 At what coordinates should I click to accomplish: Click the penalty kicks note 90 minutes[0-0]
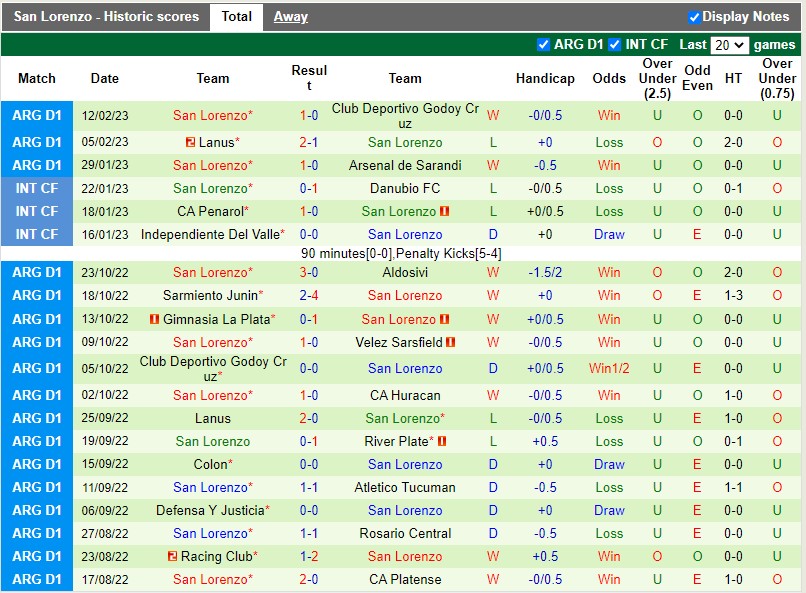point(401,254)
